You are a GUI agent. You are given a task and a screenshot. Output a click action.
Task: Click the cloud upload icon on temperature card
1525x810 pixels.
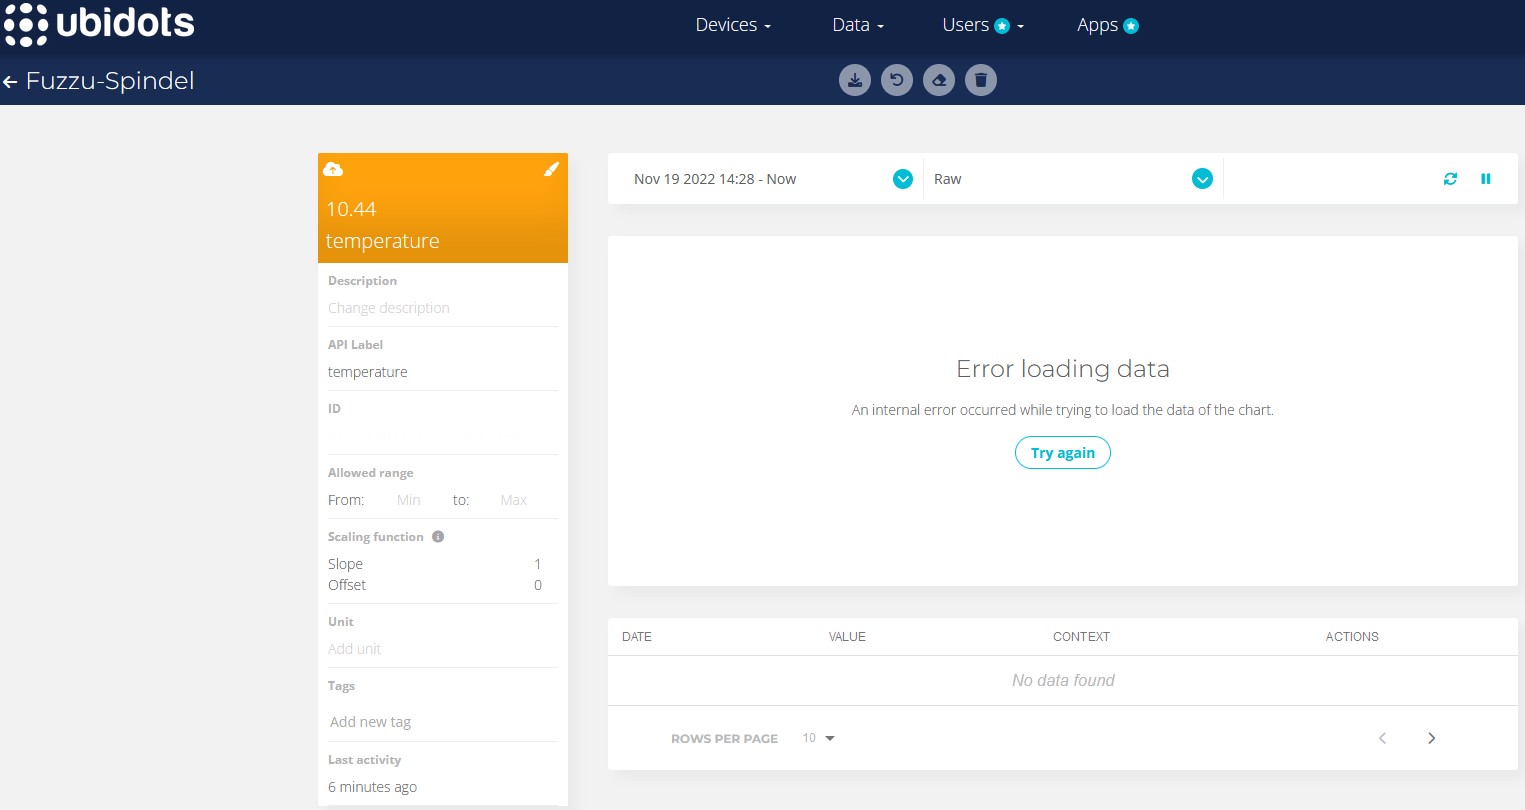click(334, 169)
